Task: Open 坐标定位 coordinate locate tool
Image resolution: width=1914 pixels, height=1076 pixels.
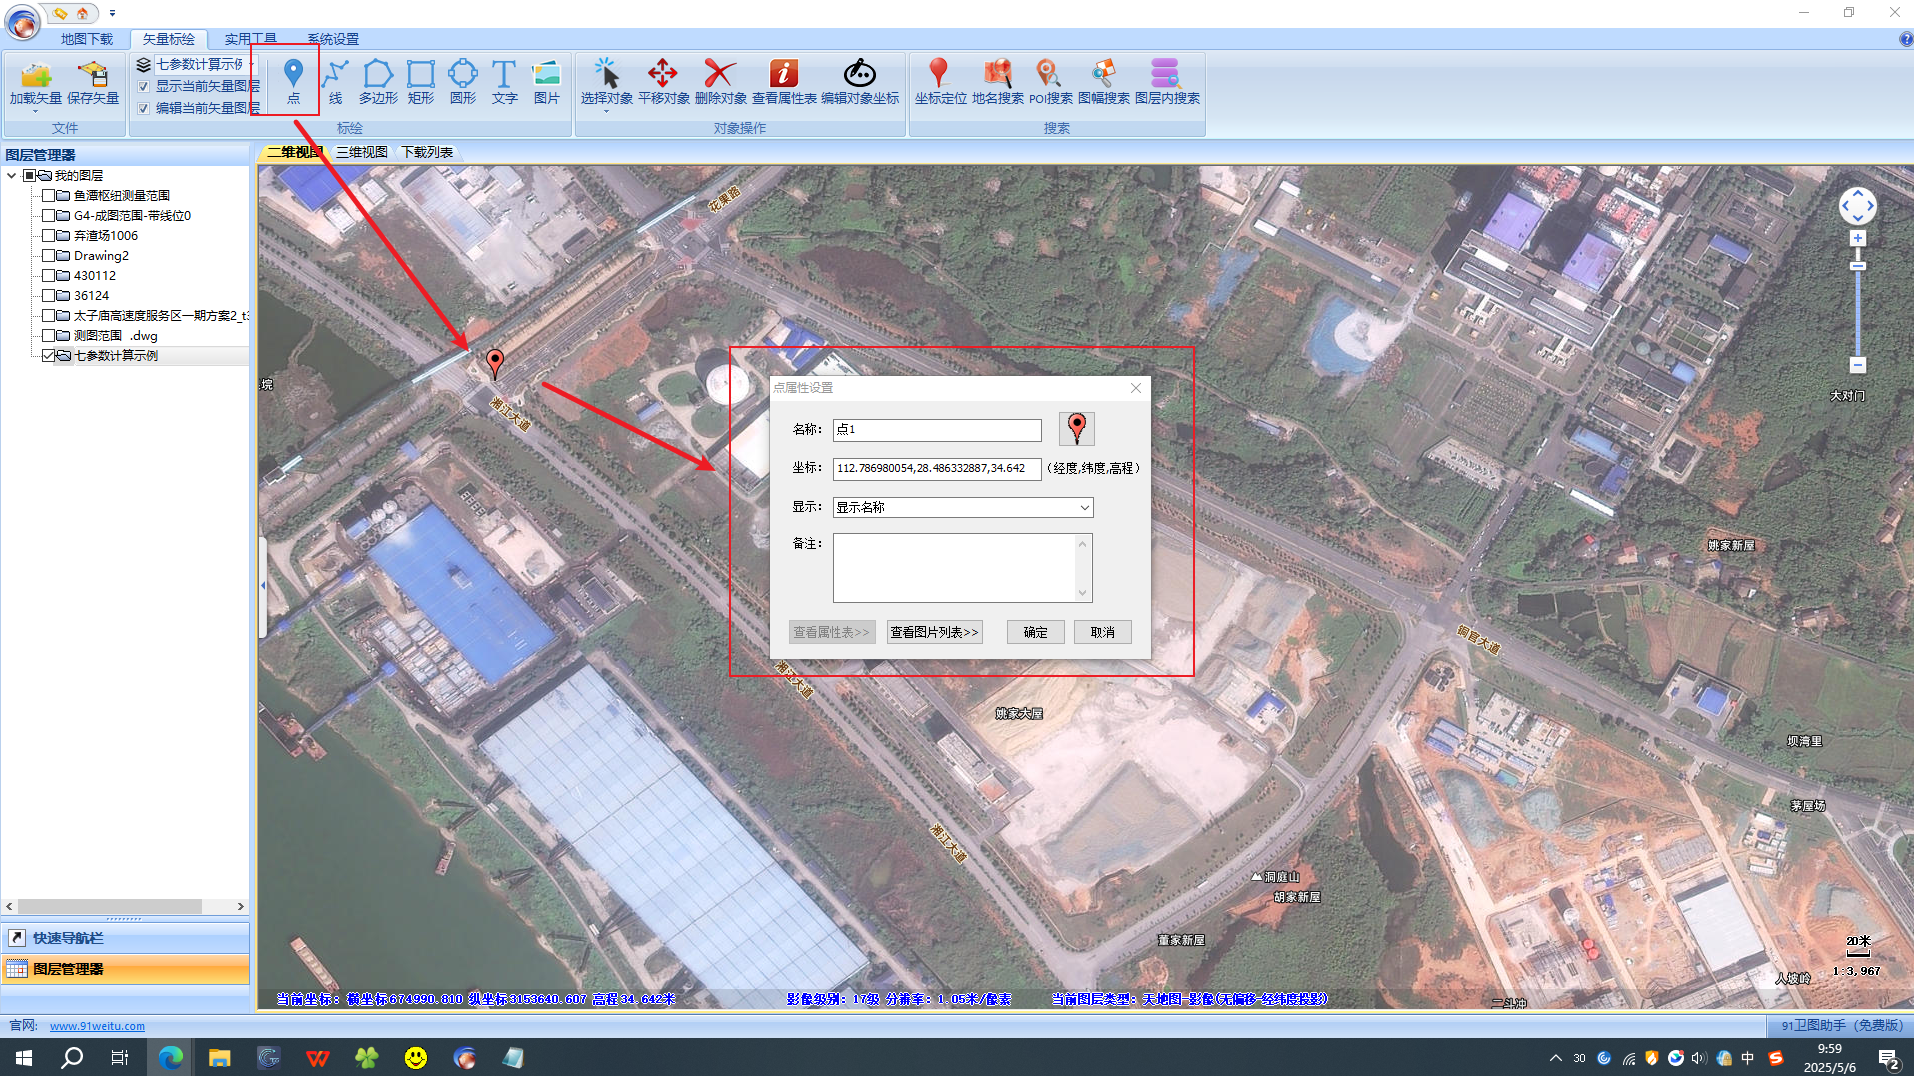Action: click(x=940, y=82)
